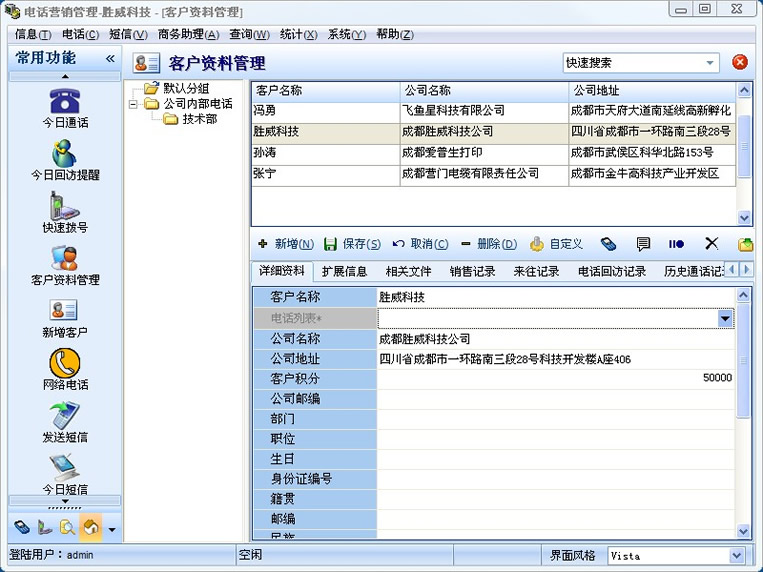Click the 新增 add button

[x=285, y=244]
